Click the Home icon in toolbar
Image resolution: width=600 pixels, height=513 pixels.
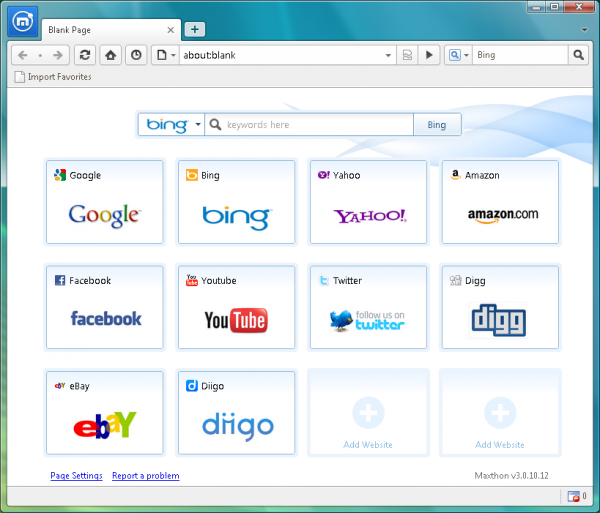pos(111,55)
